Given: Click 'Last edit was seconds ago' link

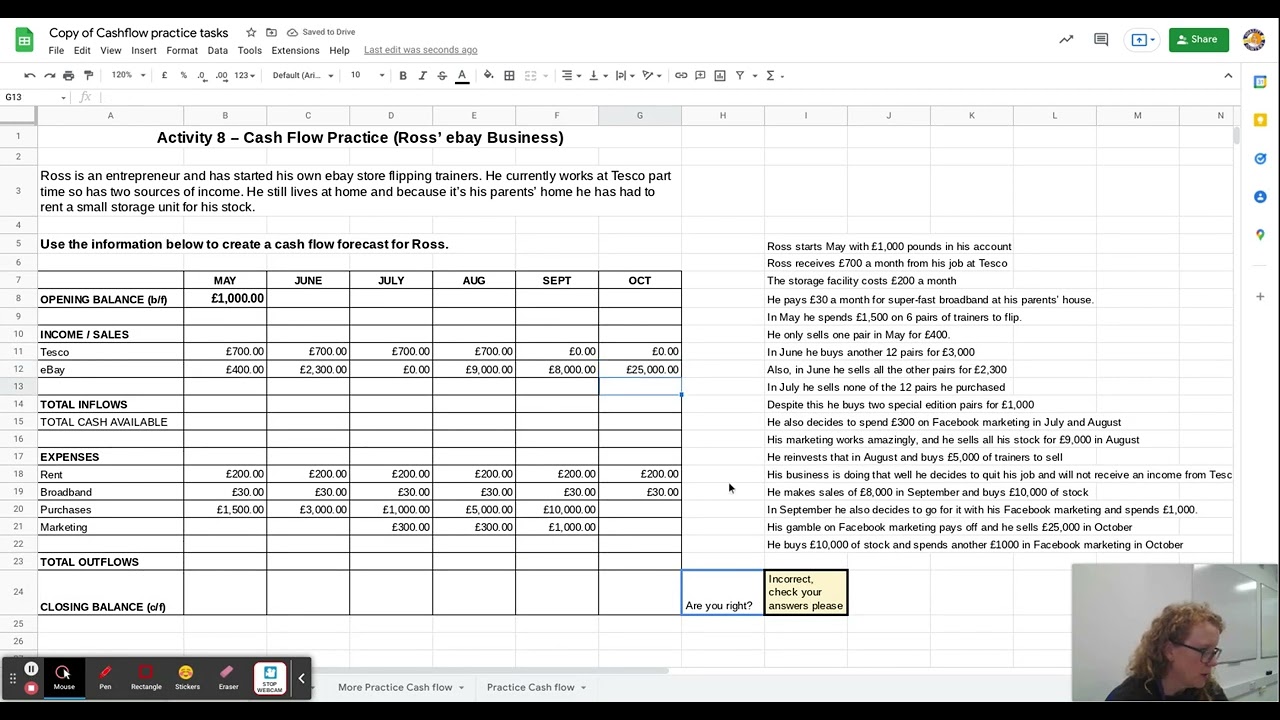Looking at the screenshot, I should (x=420, y=50).
